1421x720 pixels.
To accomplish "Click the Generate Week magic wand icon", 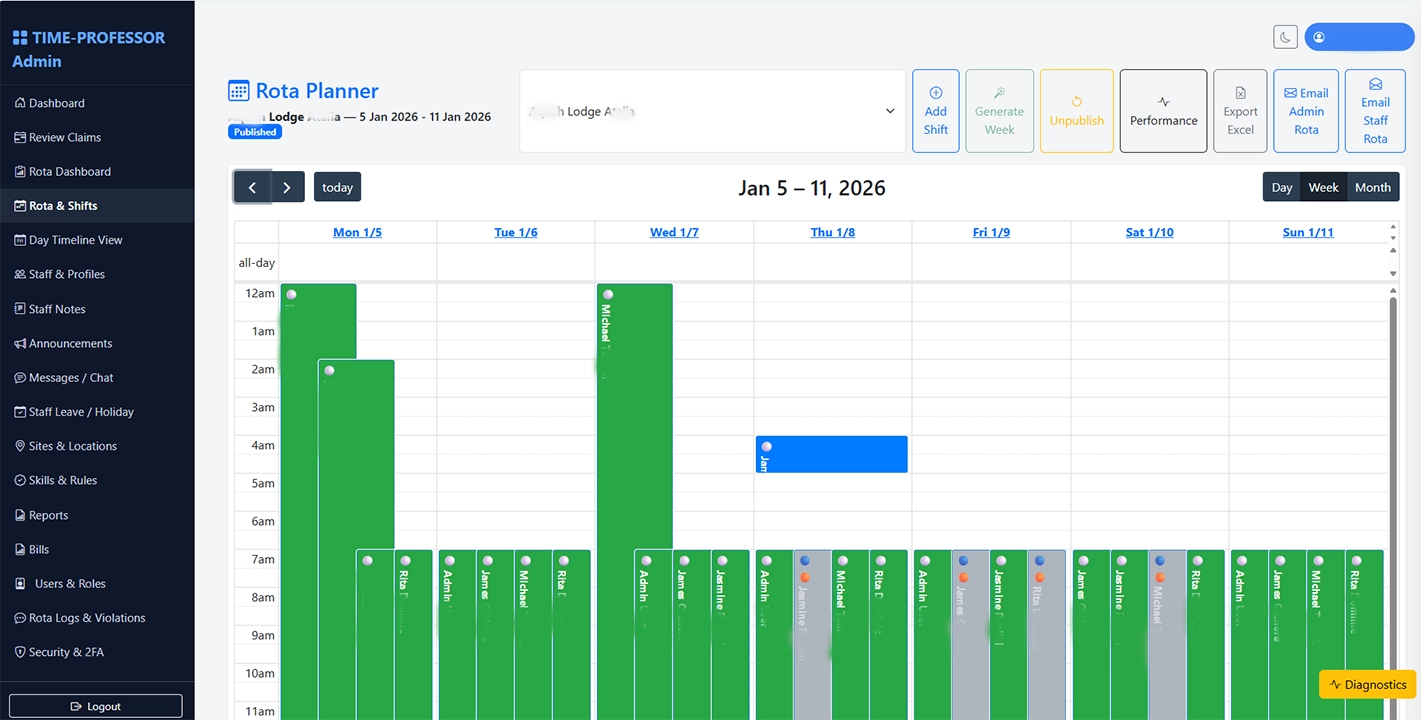I will click(x=999, y=93).
